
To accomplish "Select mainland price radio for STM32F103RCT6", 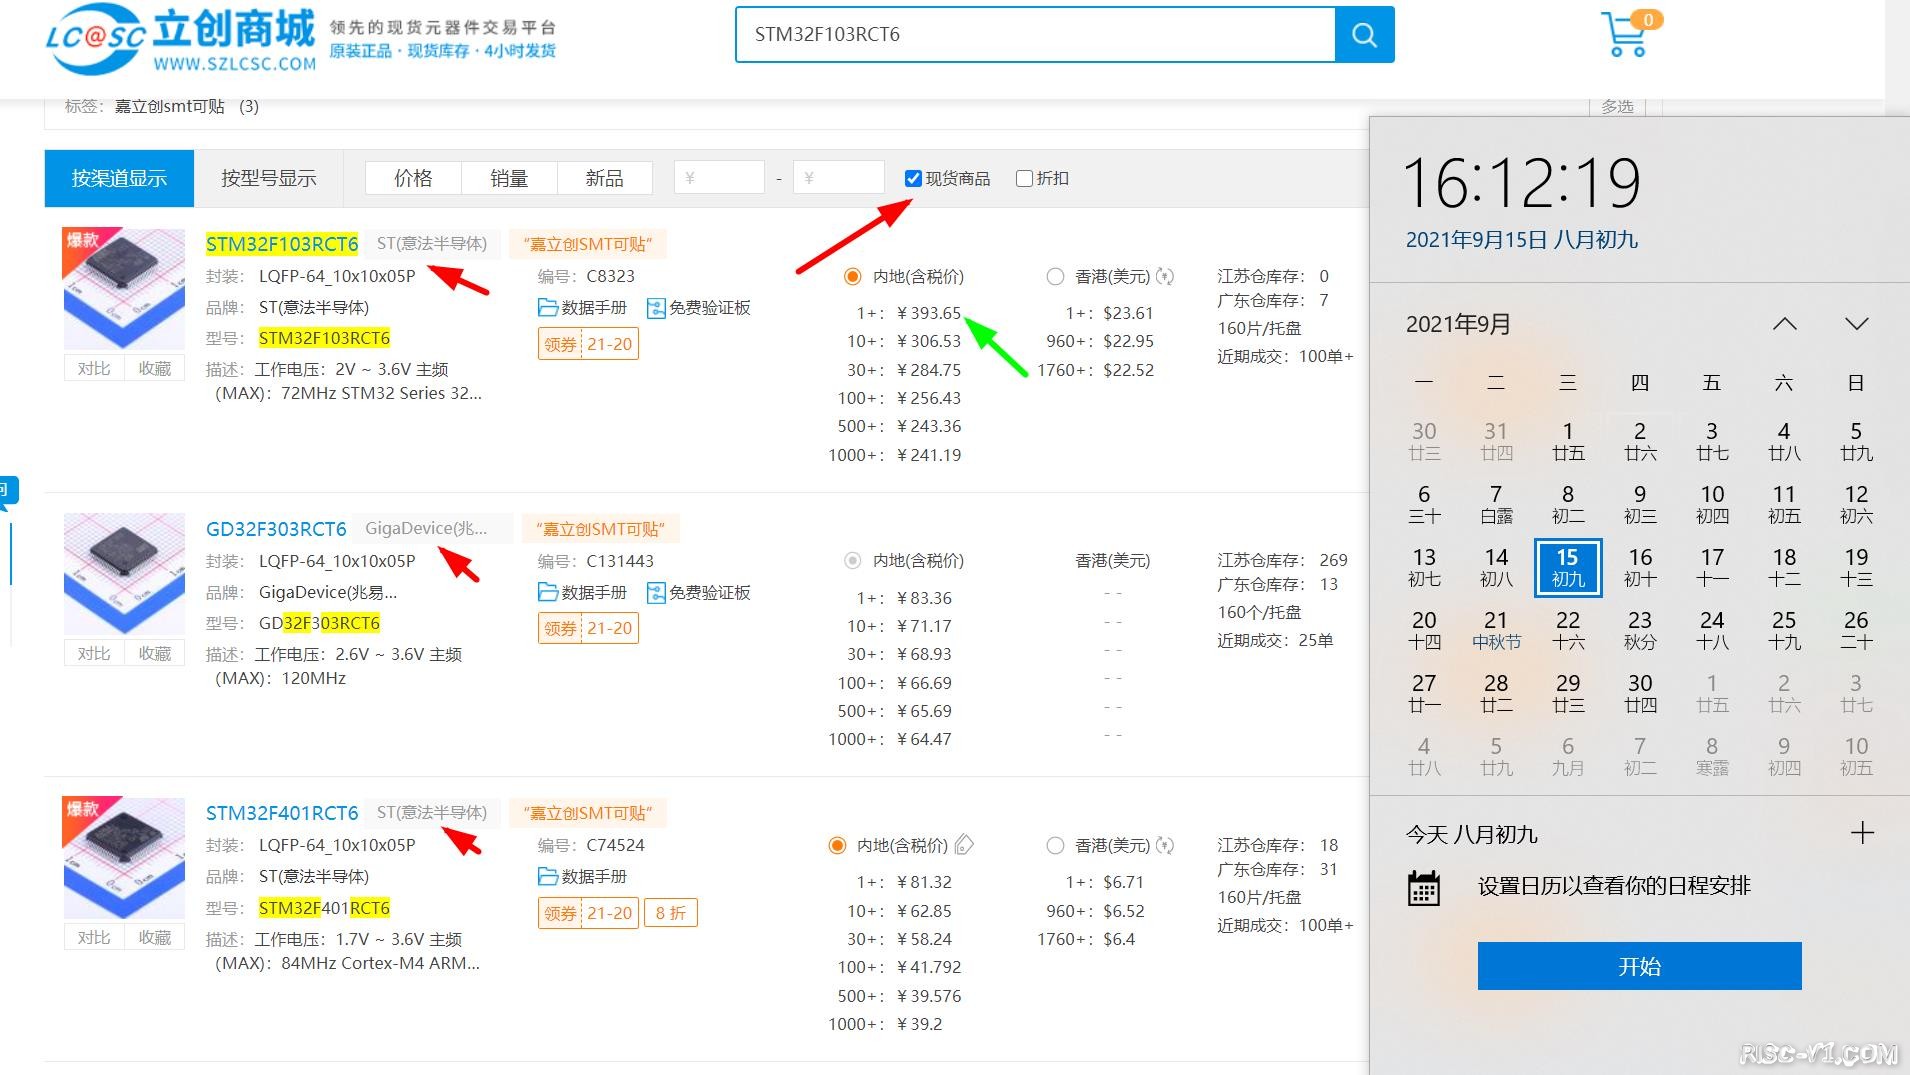I will tap(853, 276).
